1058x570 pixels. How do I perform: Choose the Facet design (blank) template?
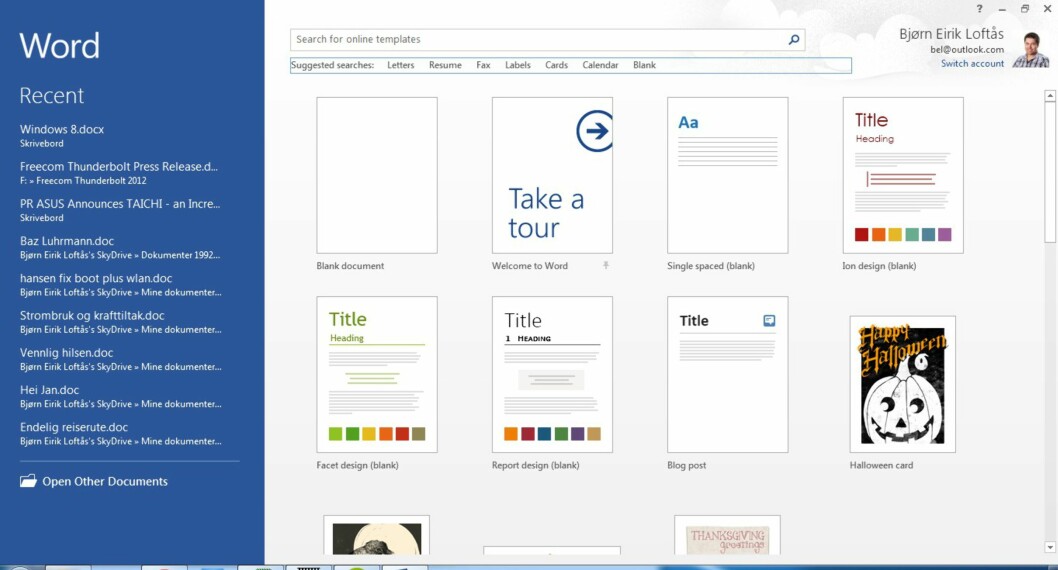pyautogui.click(x=377, y=374)
